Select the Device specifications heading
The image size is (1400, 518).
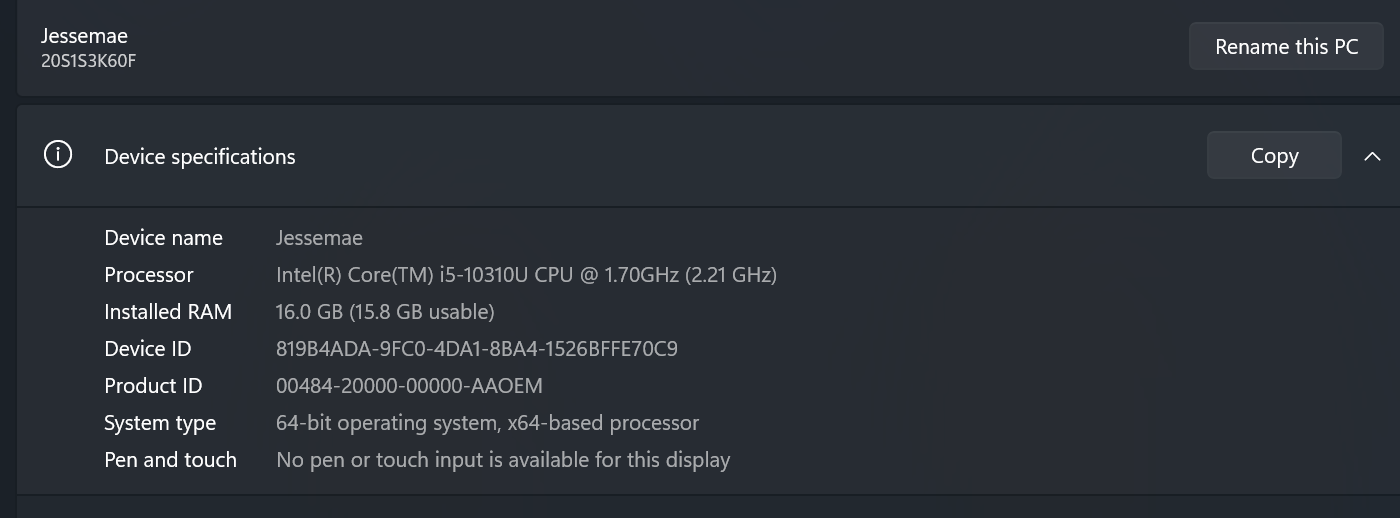200,157
